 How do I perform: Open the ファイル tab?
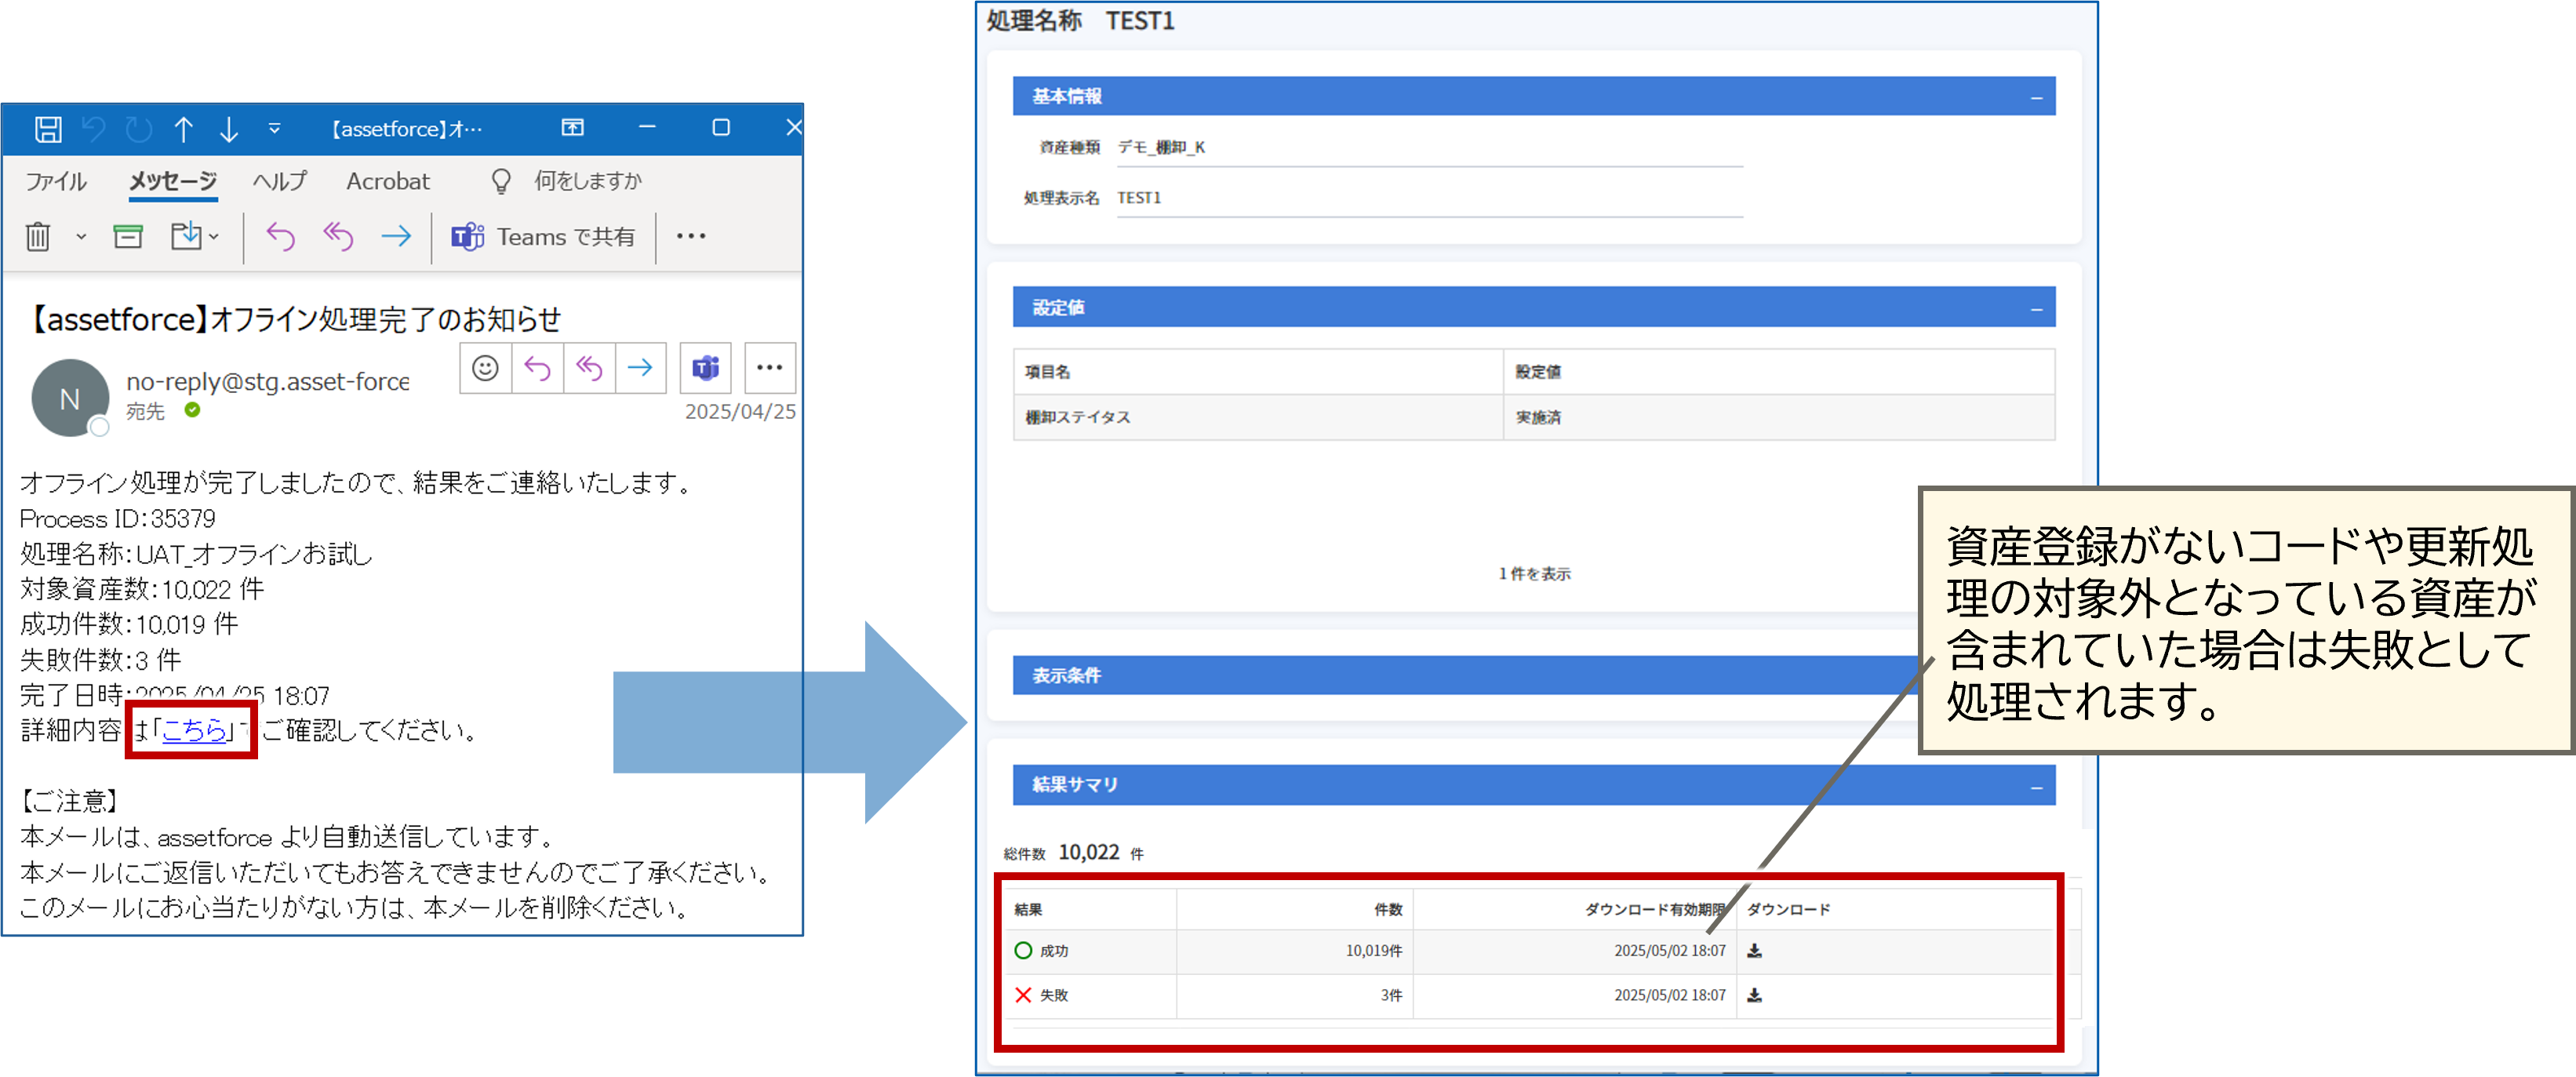56,181
